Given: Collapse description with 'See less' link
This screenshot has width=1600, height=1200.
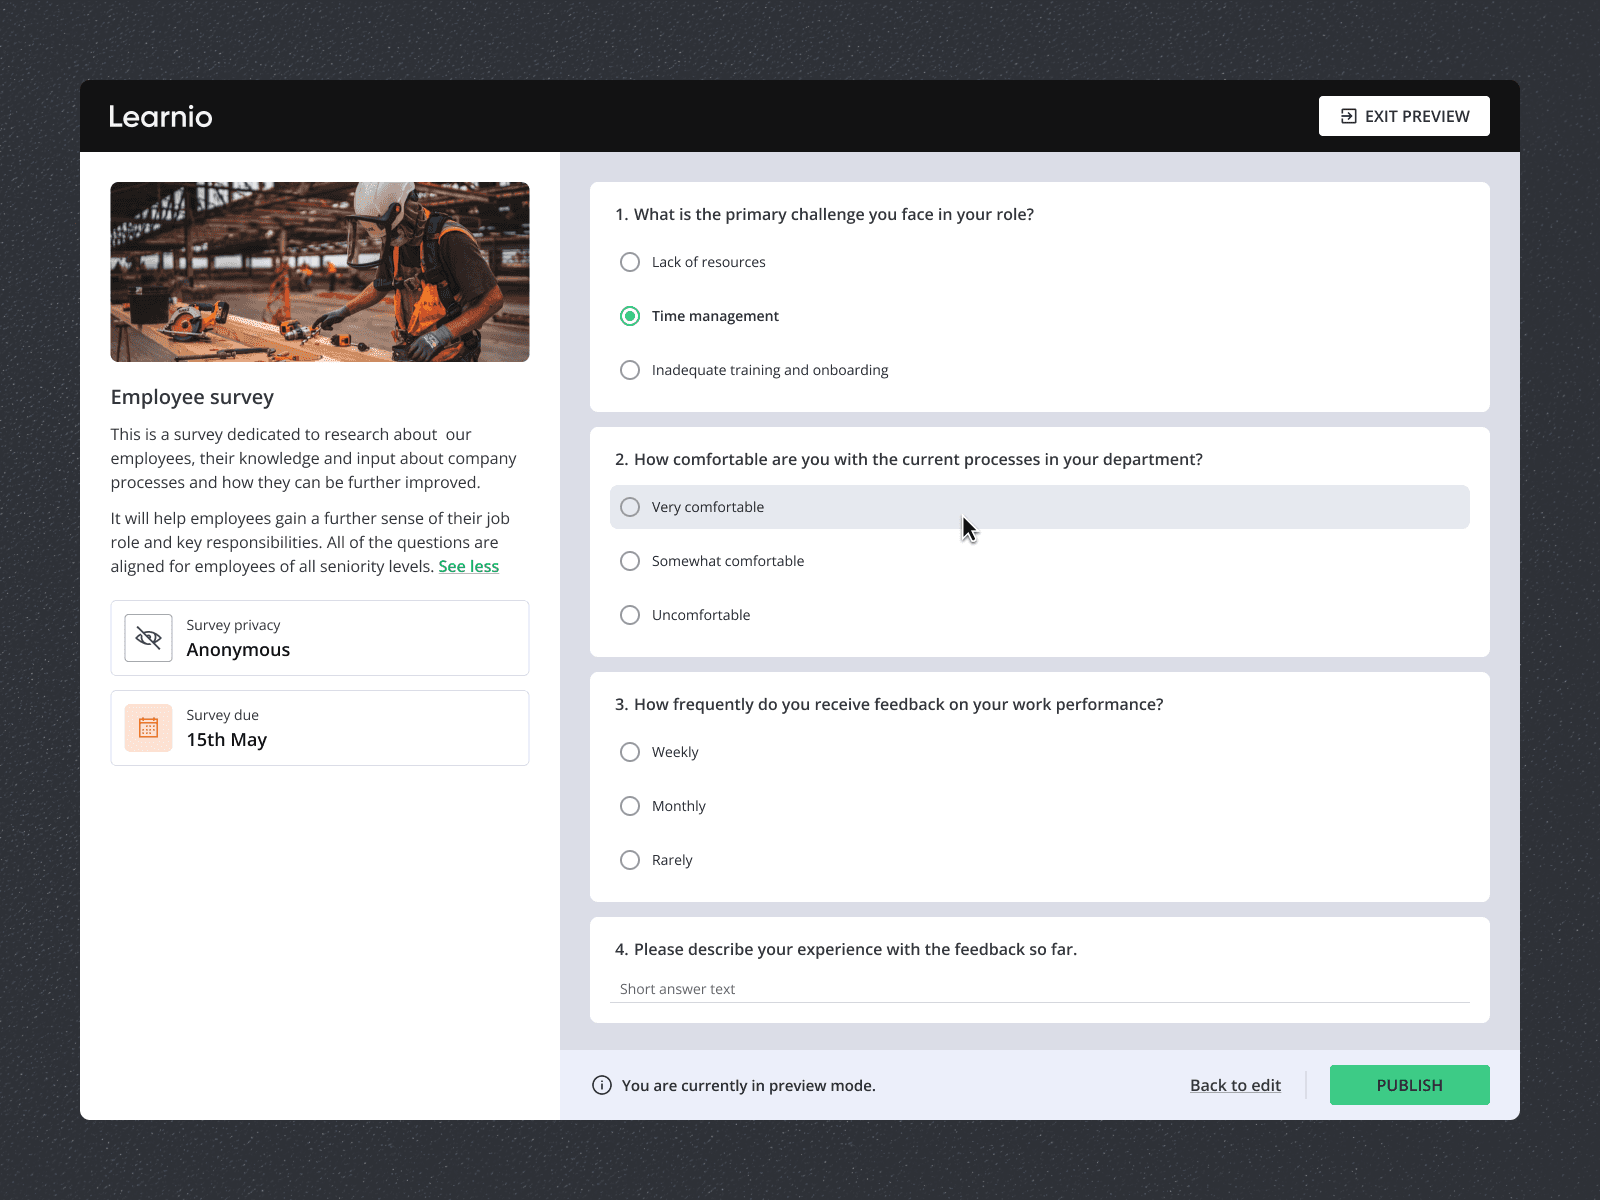Looking at the screenshot, I should [468, 566].
